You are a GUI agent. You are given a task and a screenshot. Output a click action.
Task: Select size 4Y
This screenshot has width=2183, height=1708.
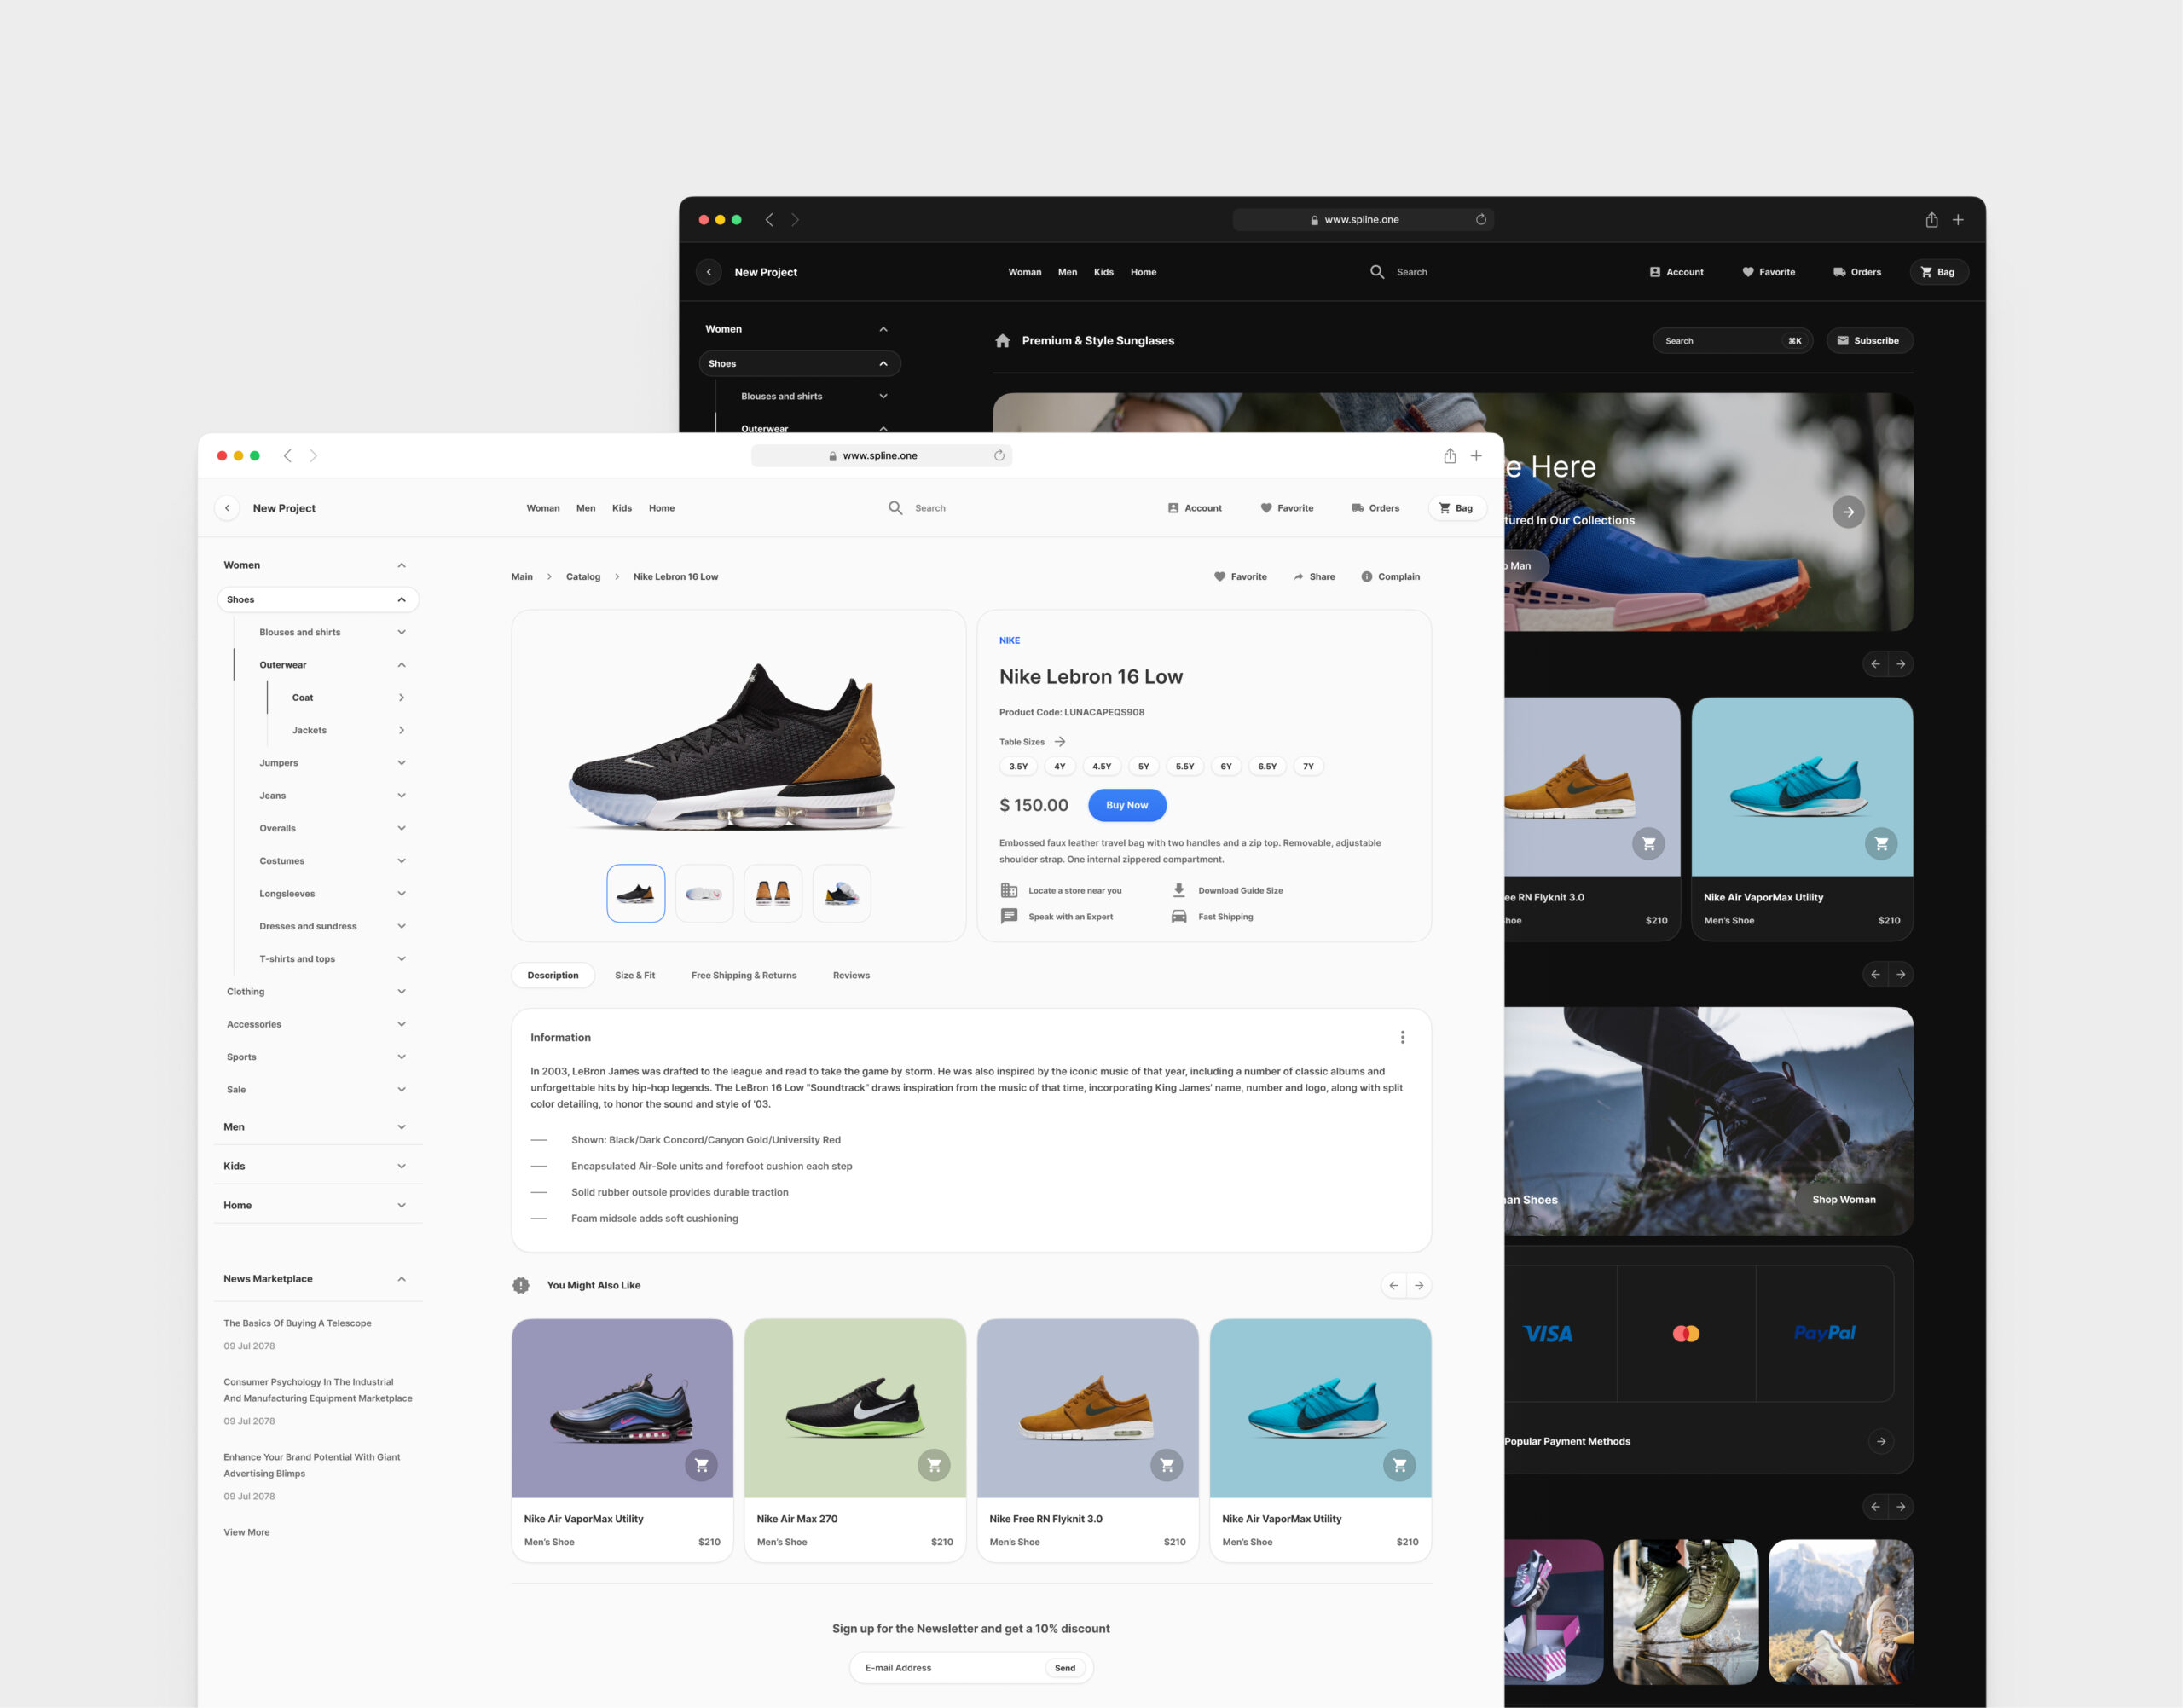[x=1060, y=766]
